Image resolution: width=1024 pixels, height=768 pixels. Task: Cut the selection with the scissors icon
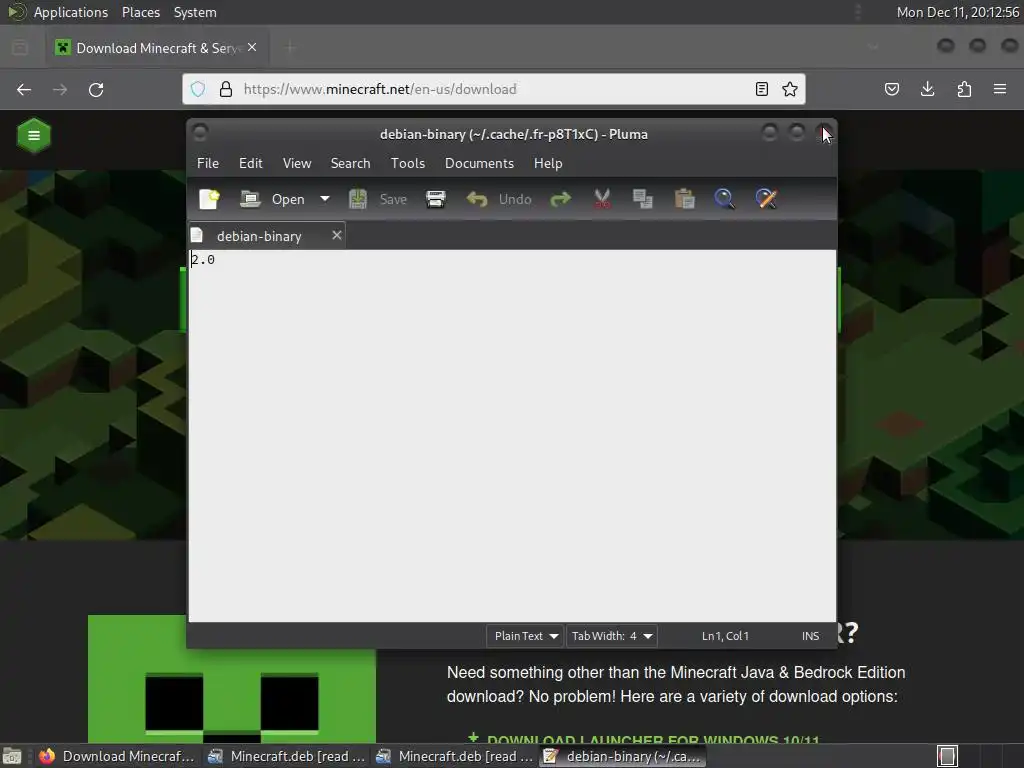point(602,199)
